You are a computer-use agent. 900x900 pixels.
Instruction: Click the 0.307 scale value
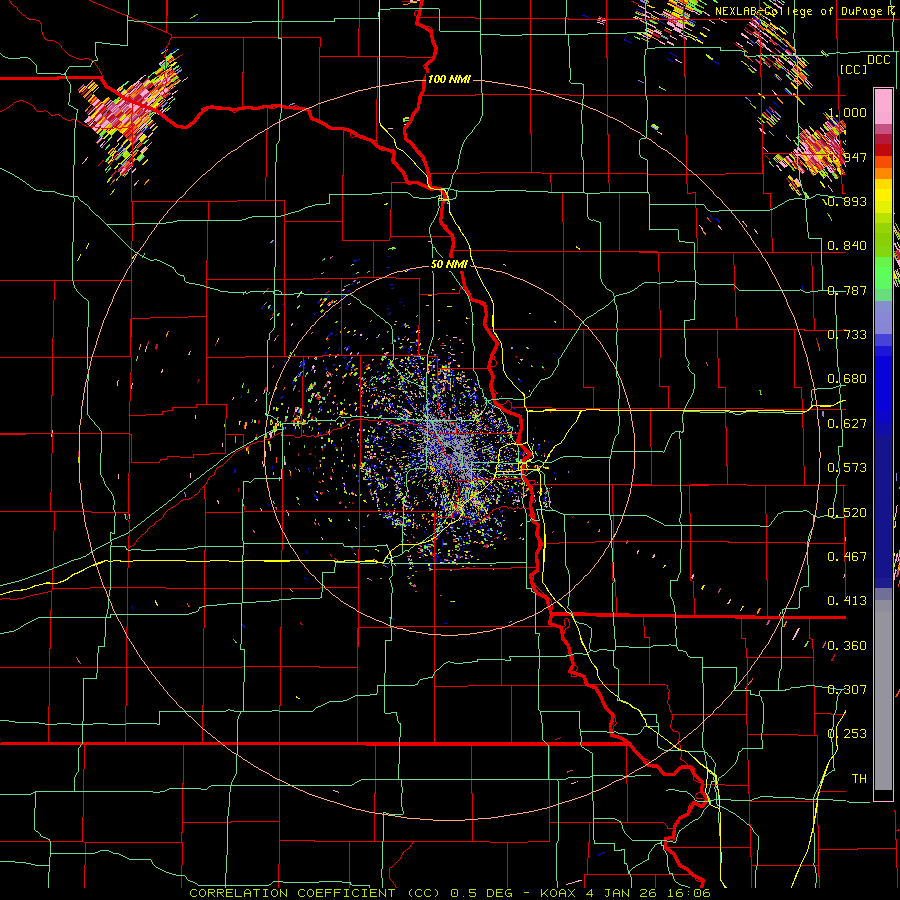(847, 690)
